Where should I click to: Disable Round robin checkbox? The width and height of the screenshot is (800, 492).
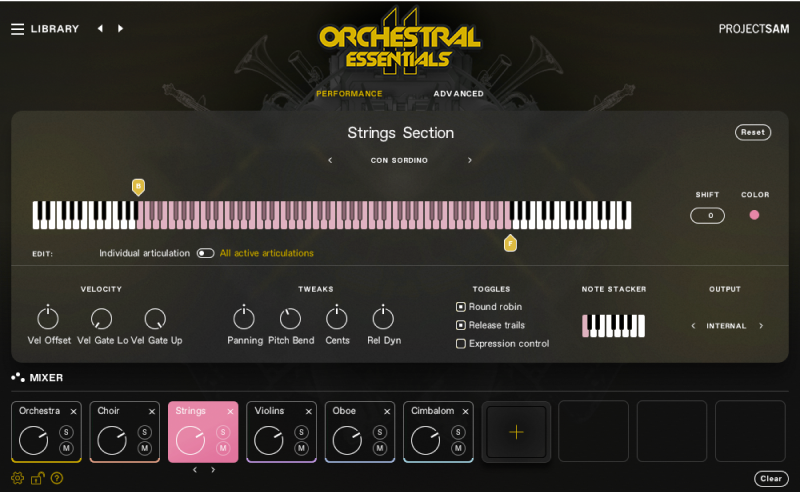pyautogui.click(x=460, y=307)
